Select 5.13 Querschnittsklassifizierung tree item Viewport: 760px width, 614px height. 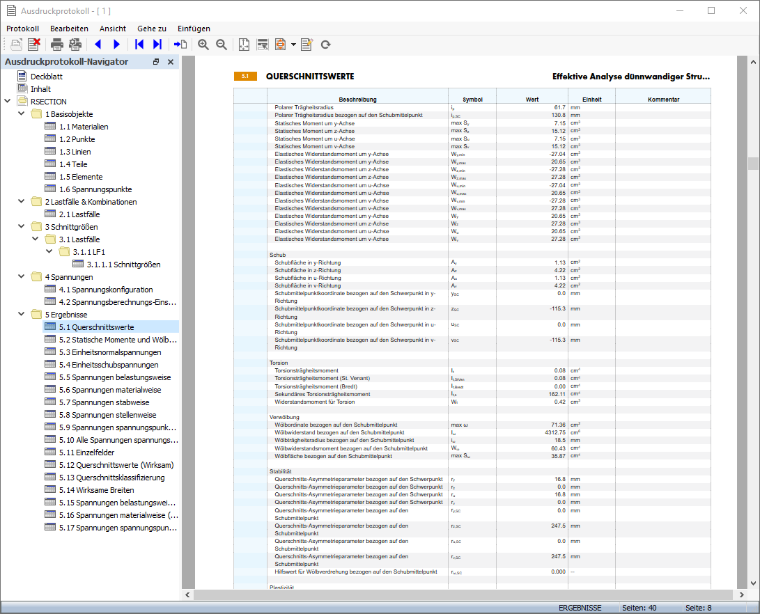112,477
